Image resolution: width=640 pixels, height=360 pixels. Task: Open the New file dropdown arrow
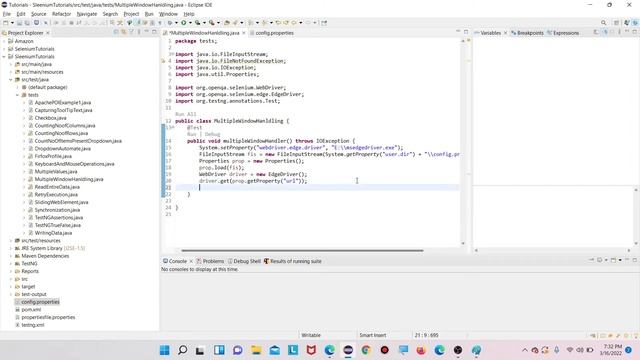pyautogui.click(x=12, y=23)
